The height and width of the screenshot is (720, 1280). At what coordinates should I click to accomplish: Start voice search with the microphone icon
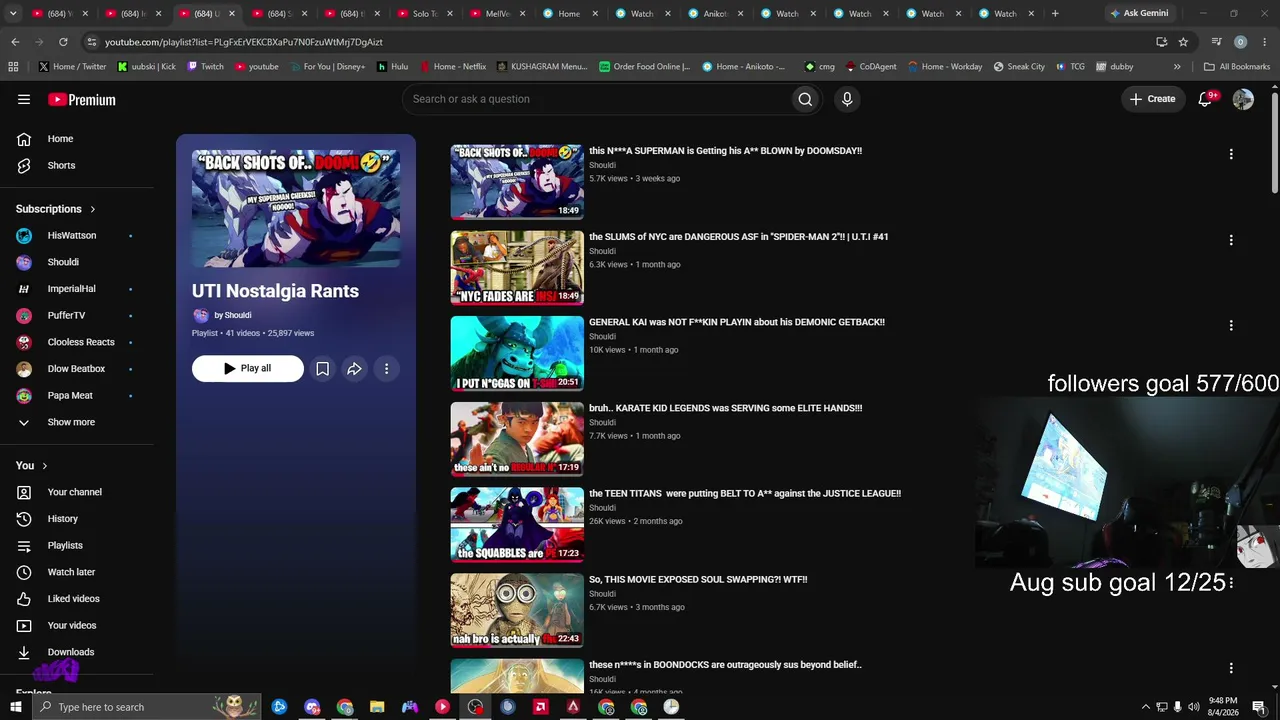pos(847,99)
